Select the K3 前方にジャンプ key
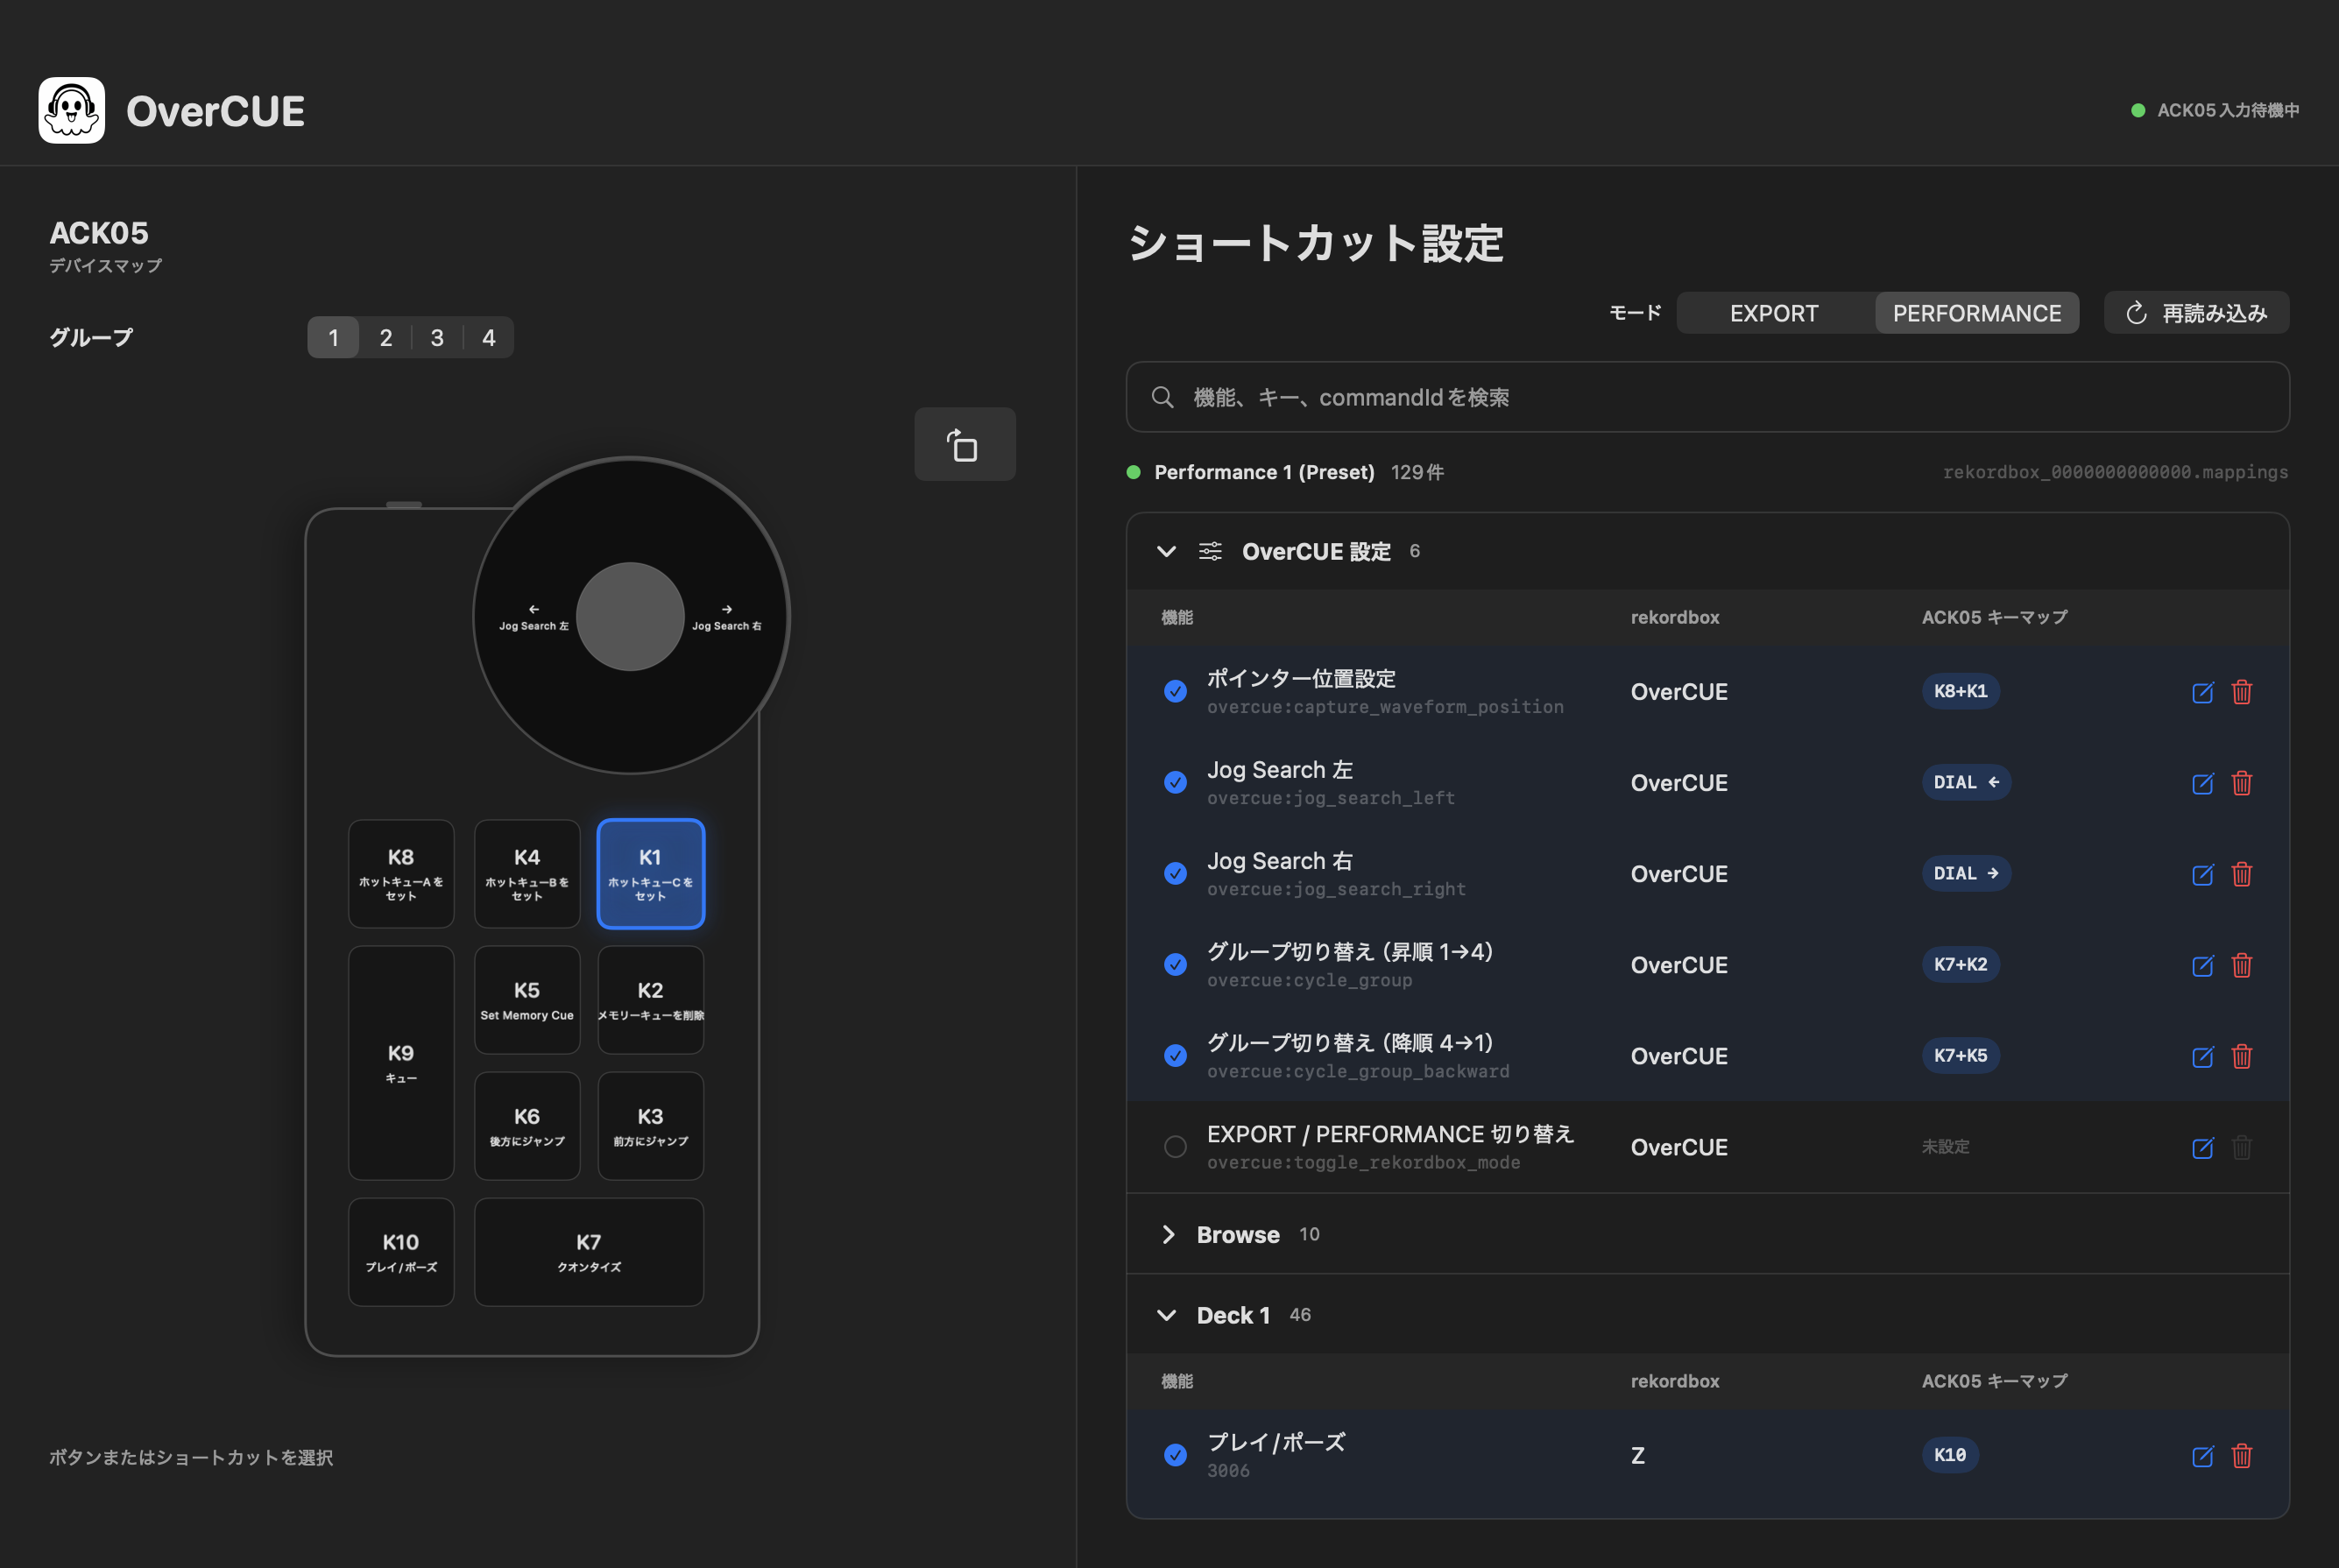The width and height of the screenshot is (2339, 1568). point(651,1126)
